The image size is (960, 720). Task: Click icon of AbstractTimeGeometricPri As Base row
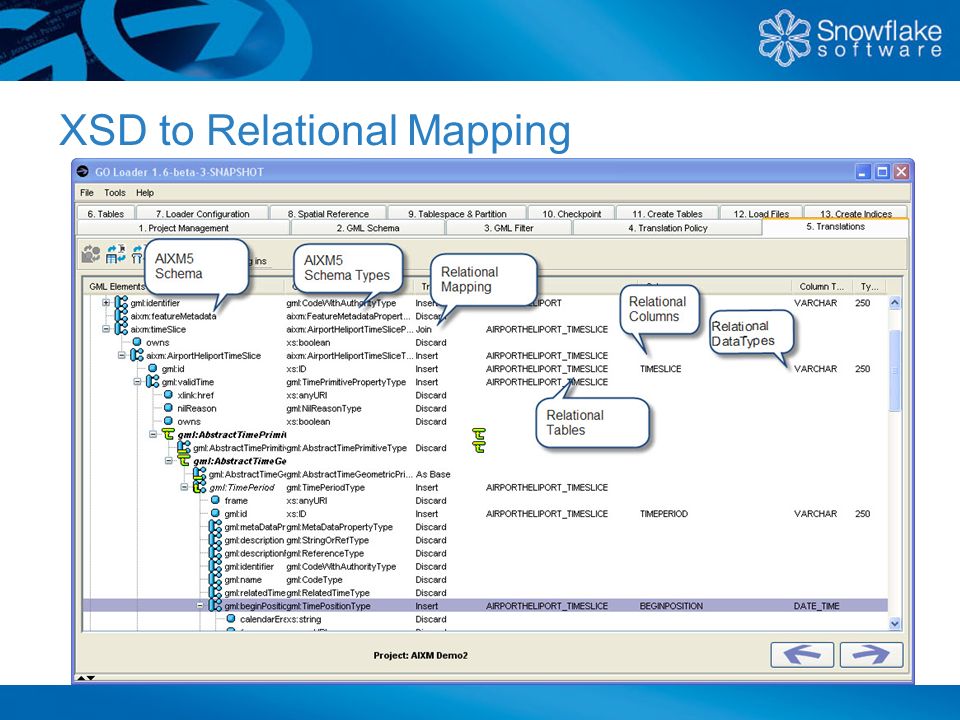[200, 474]
